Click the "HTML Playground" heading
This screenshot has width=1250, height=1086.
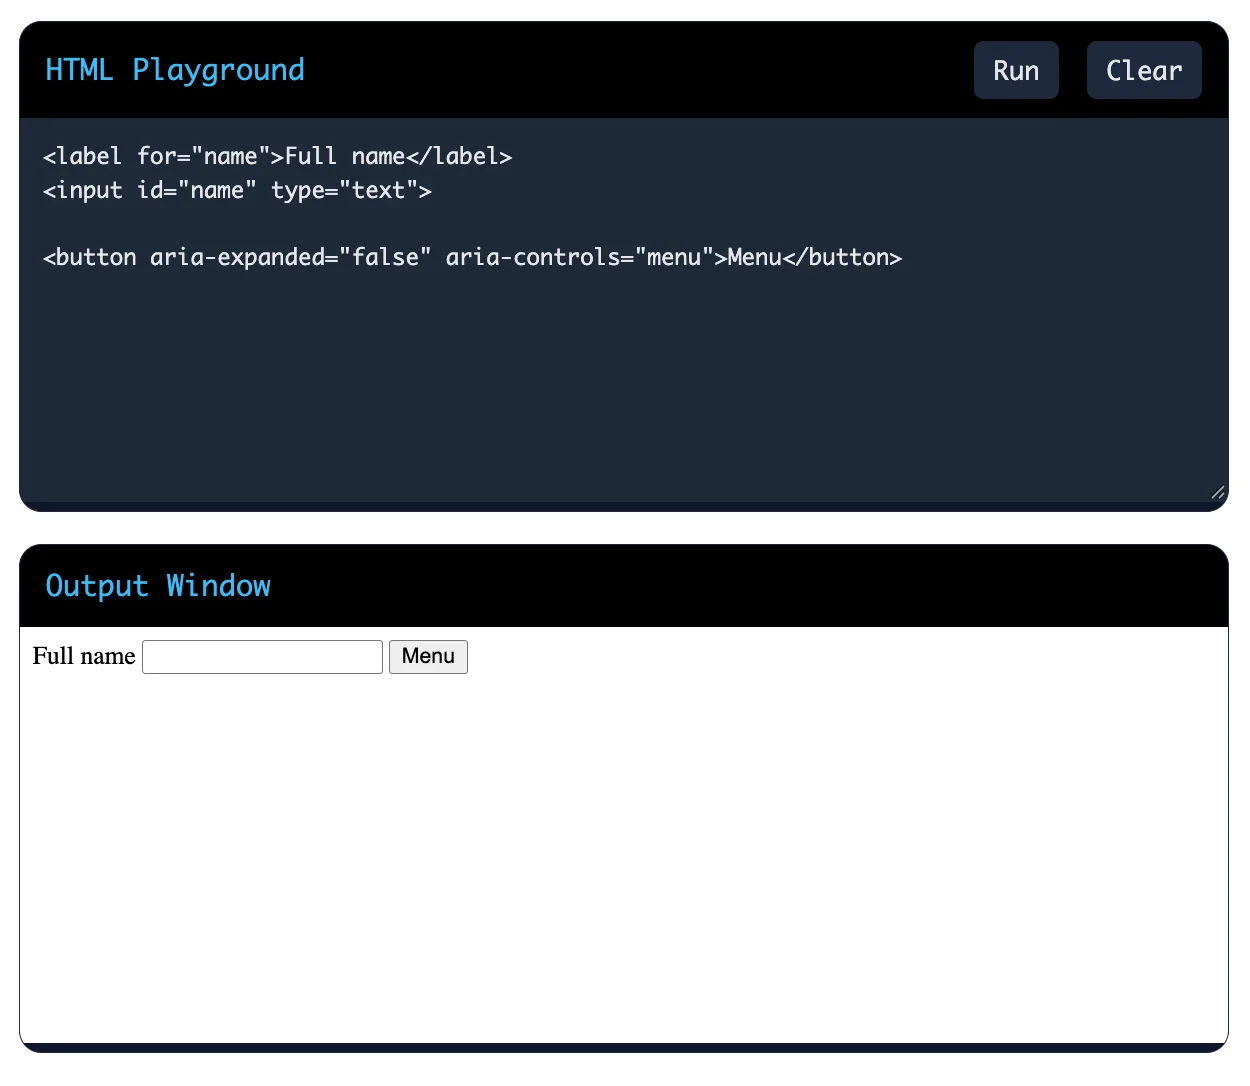[x=175, y=70]
